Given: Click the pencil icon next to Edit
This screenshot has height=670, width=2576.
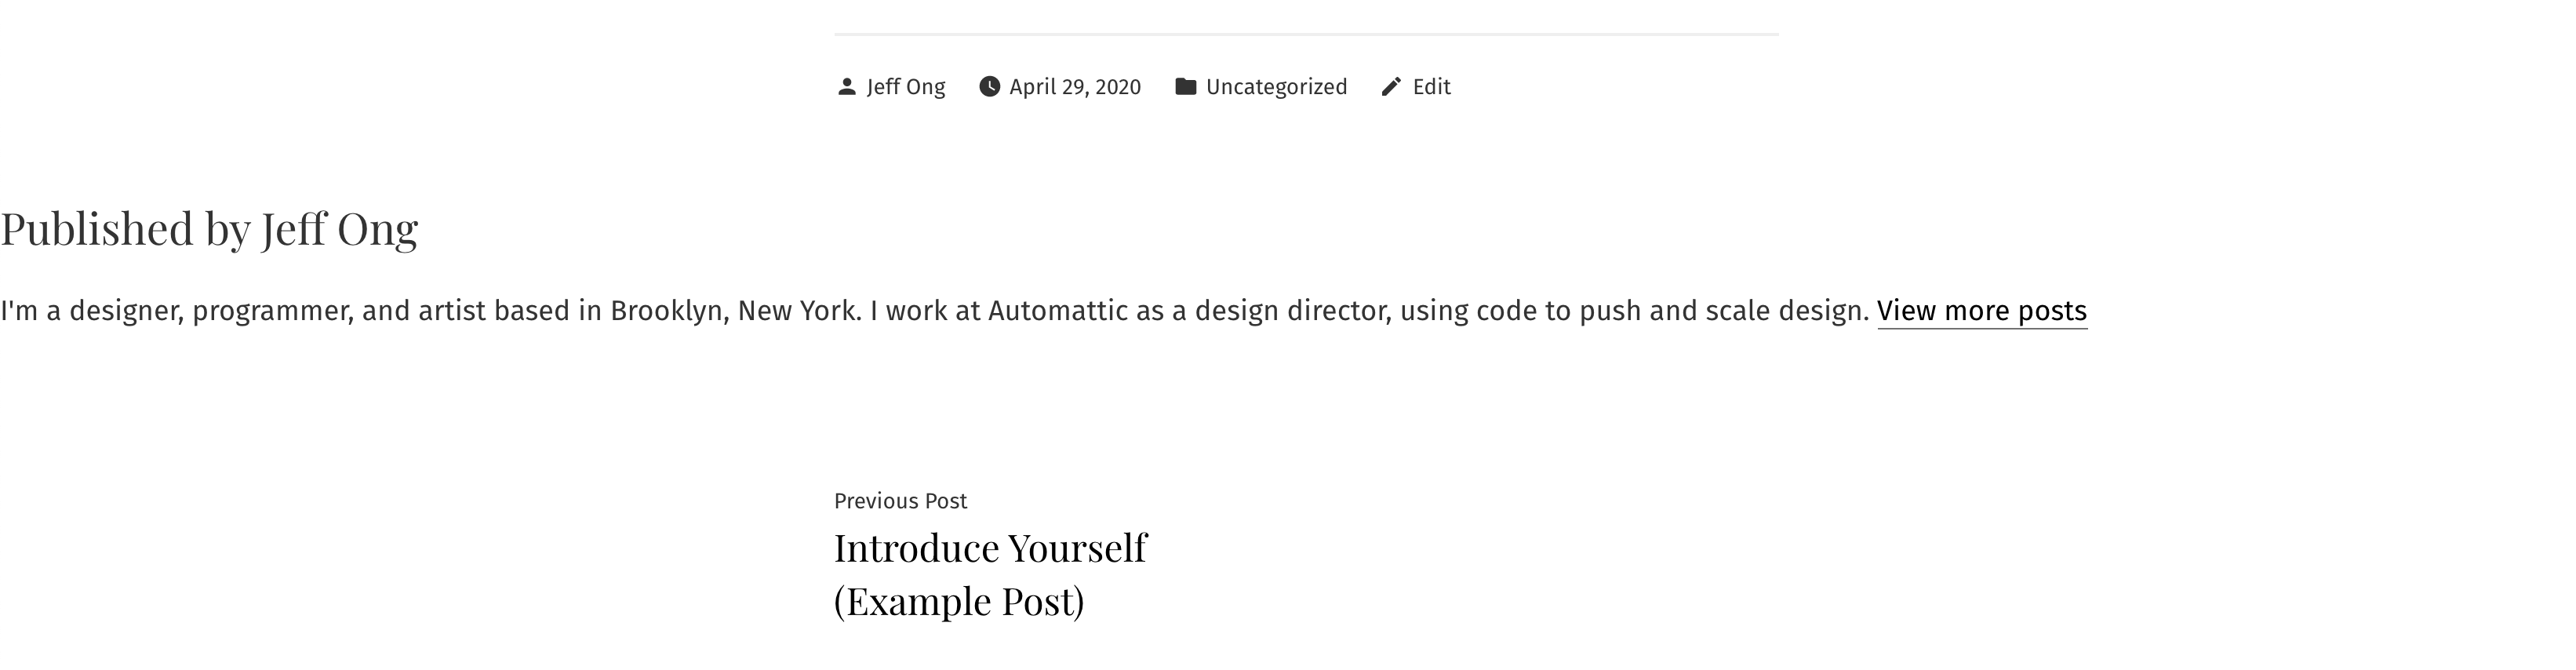Looking at the screenshot, I should pyautogui.click(x=1390, y=87).
